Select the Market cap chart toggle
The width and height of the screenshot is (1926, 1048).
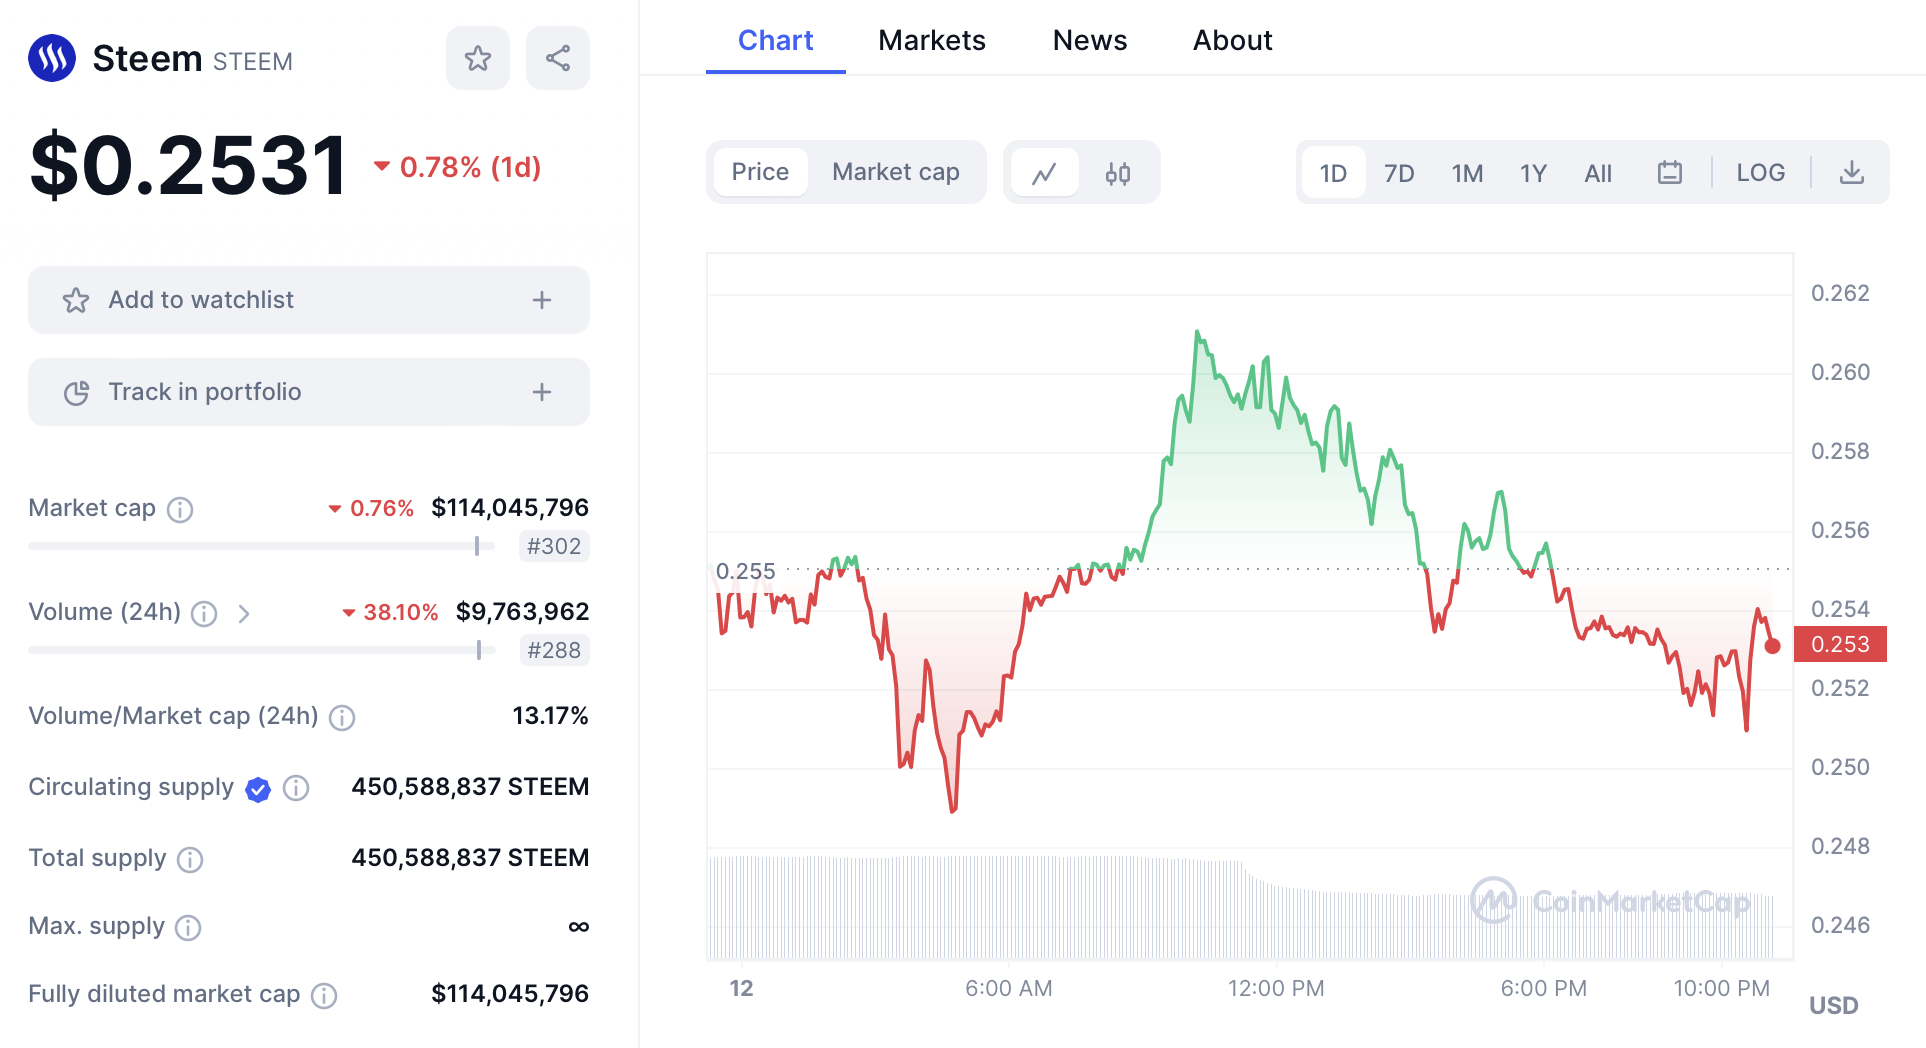pos(895,172)
